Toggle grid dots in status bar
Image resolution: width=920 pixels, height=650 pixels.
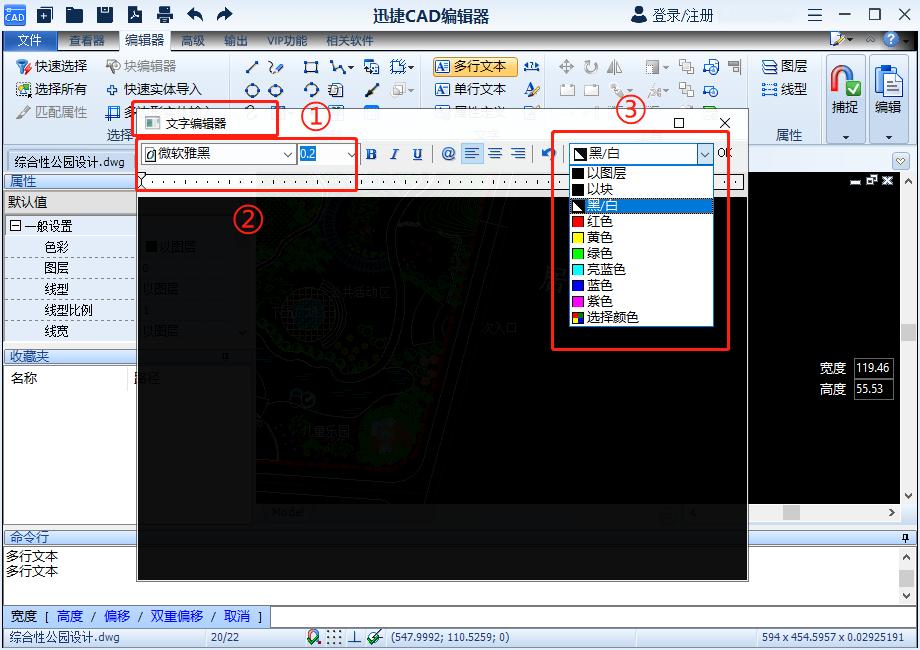(334, 637)
